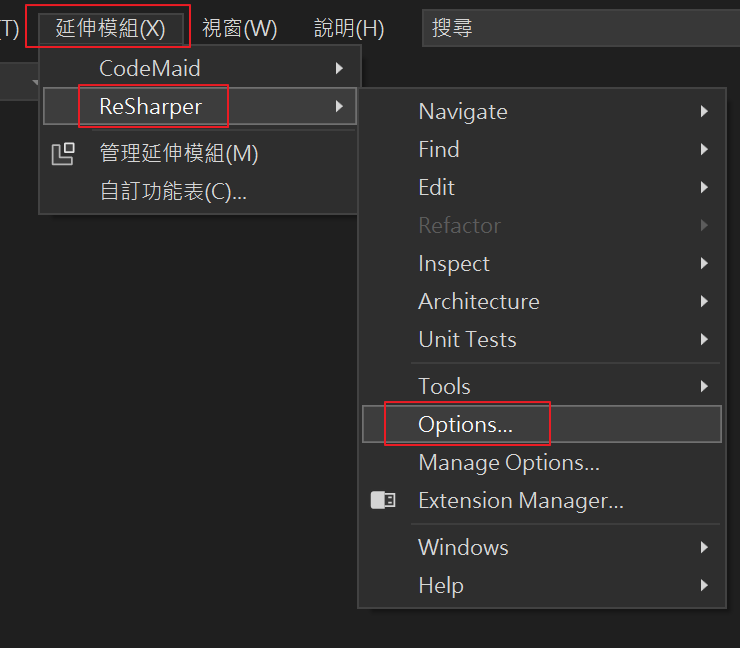Open the CodeMaid submenu

click(200, 68)
